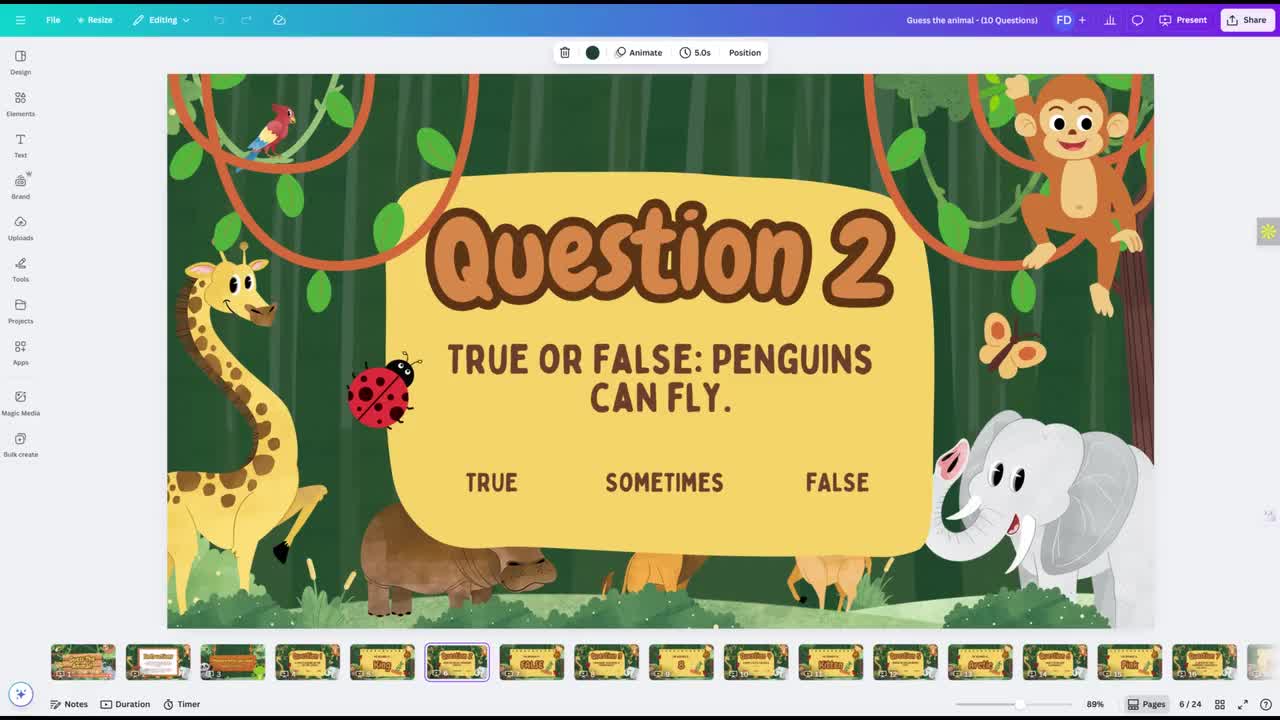This screenshot has height=720, width=1280.
Task: Select the monkey illustration
Action: pyautogui.click(x=1076, y=190)
